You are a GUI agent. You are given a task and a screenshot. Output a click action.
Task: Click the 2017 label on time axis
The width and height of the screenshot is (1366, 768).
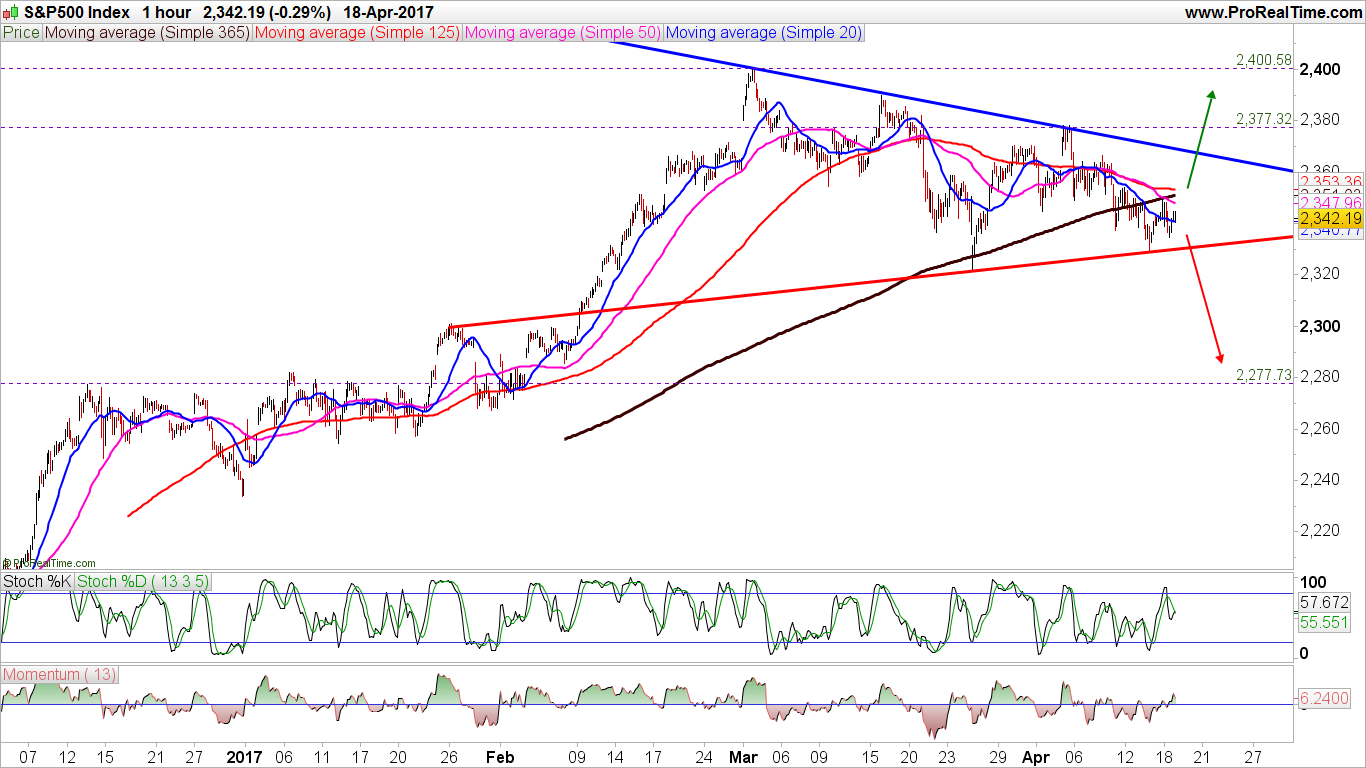point(244,757)
